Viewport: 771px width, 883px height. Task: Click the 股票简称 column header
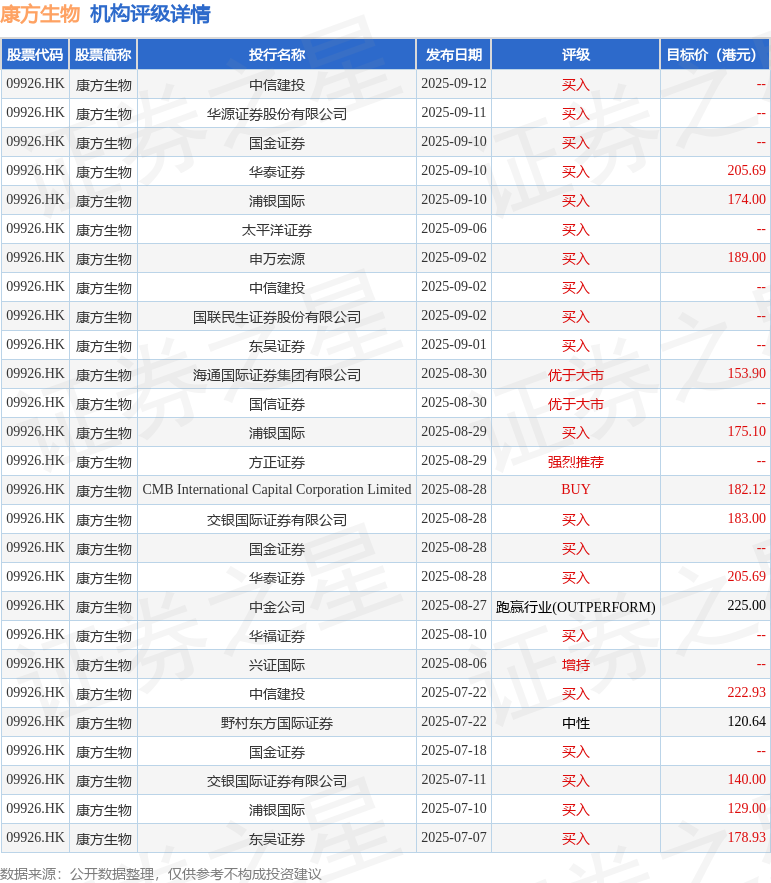pyautogui.click(x=103, y=55)
